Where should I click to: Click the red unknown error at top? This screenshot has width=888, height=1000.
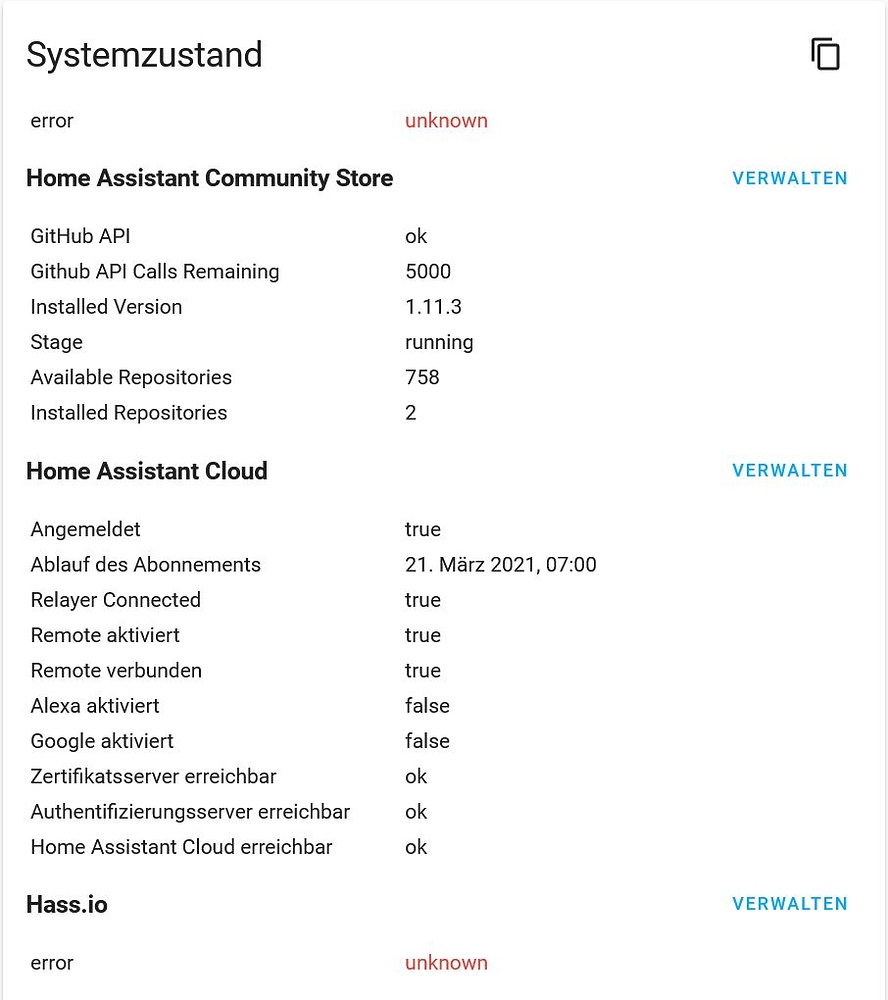coord(446,120)
